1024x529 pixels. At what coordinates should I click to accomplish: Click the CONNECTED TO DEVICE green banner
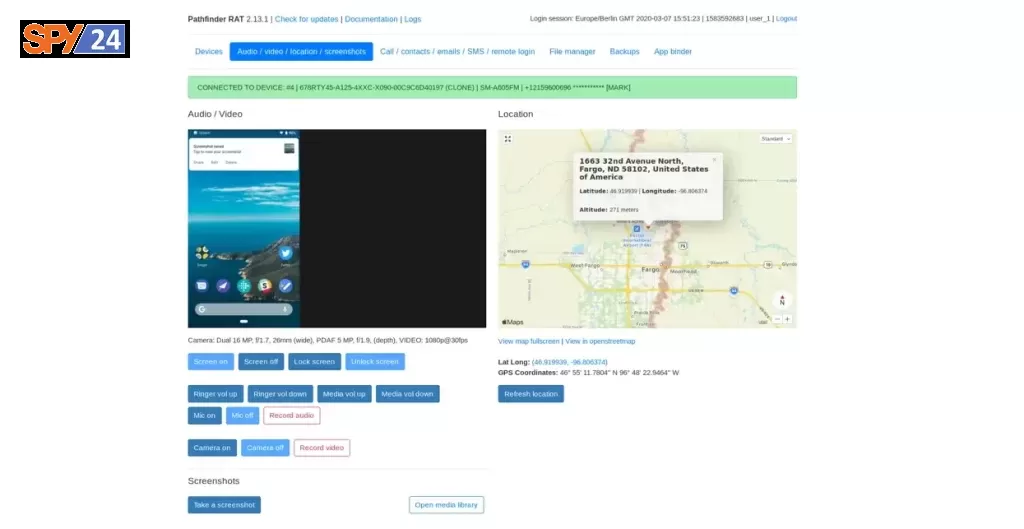(x=492, y=88)
